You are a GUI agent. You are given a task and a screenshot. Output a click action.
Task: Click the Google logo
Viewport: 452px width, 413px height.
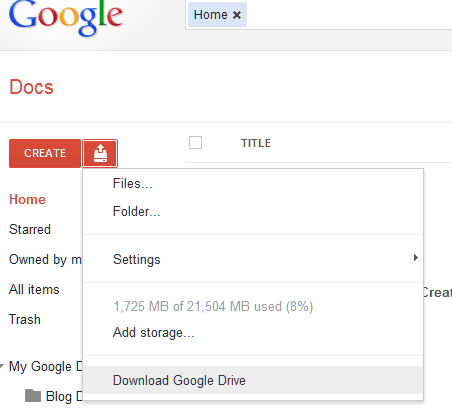(x=66, y=17)
